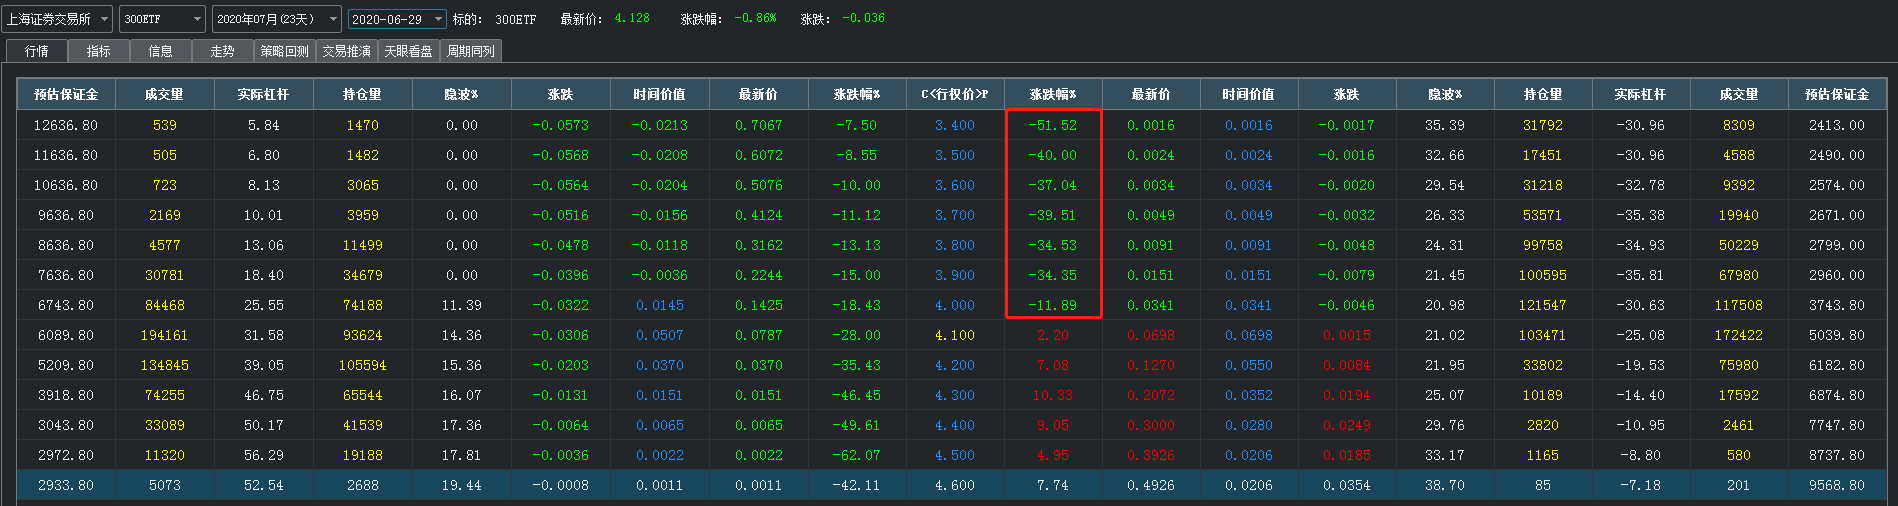This screenshot has width=1898, height=506.
Task: Open the 2020年07月 expiry month dropdown
Action: [277, 19]
